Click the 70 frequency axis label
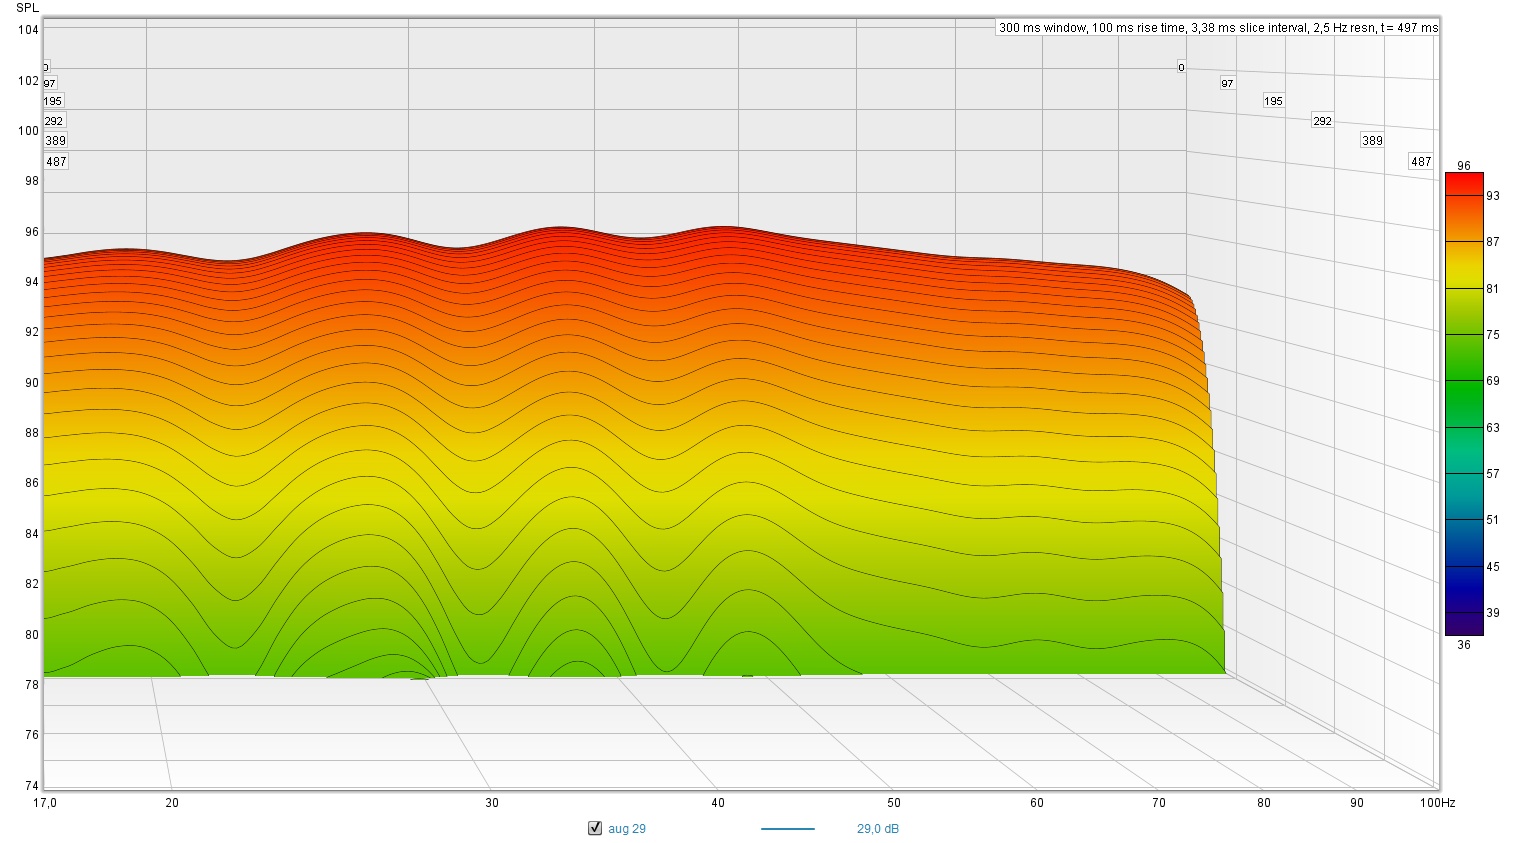Screen dimensions: 1516x843 [x=1159, y=803]
